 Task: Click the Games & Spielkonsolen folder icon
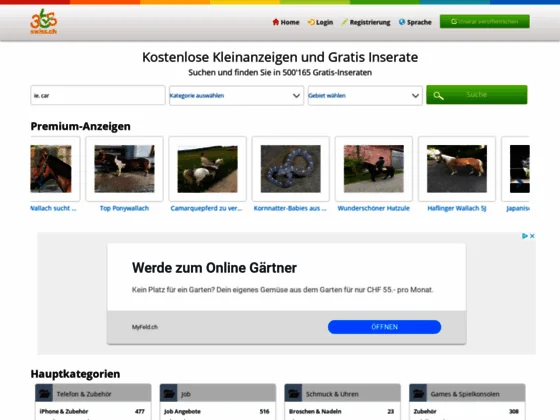[x=418, y=393]
